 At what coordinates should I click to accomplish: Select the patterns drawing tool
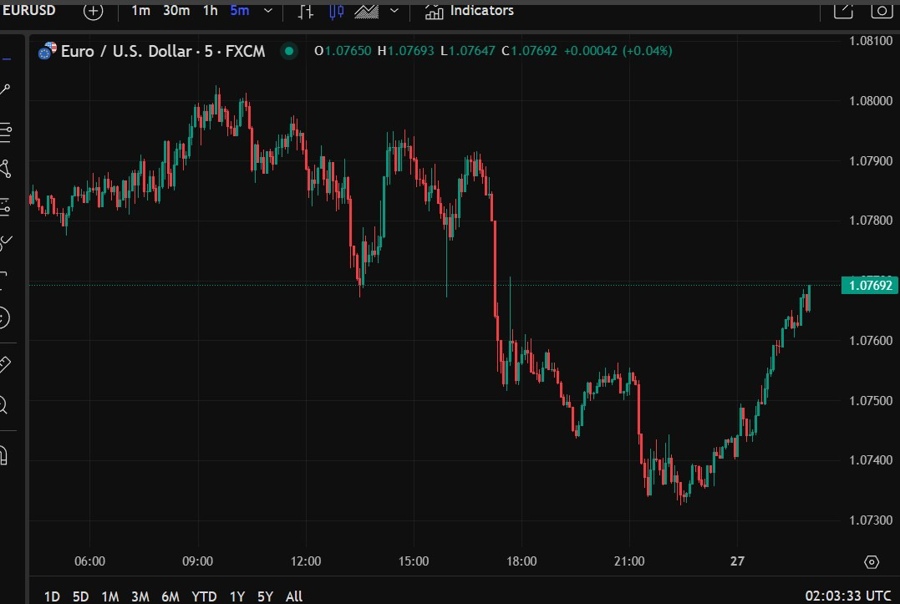[x=5, y=168]
